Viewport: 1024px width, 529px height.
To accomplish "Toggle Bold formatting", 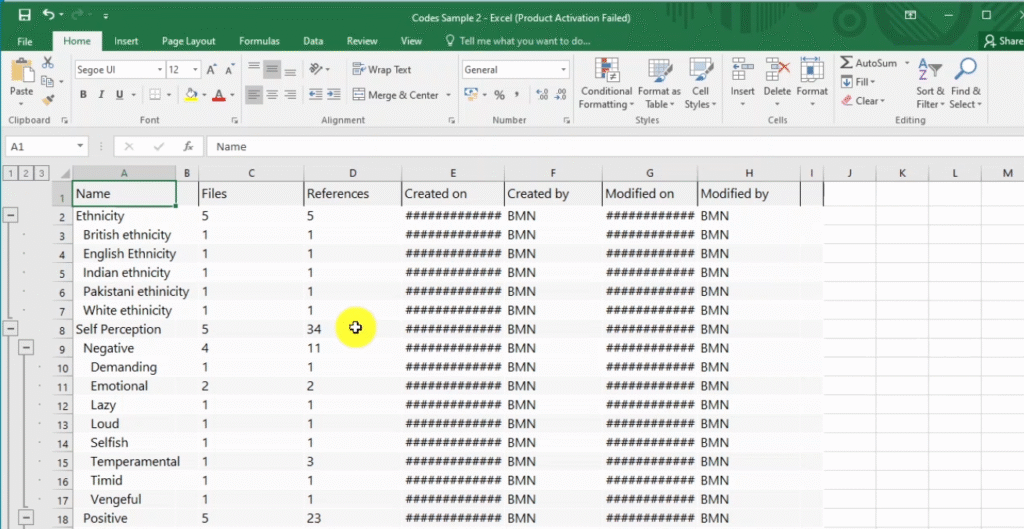I will pyautogui.click(x=84, y=95).
